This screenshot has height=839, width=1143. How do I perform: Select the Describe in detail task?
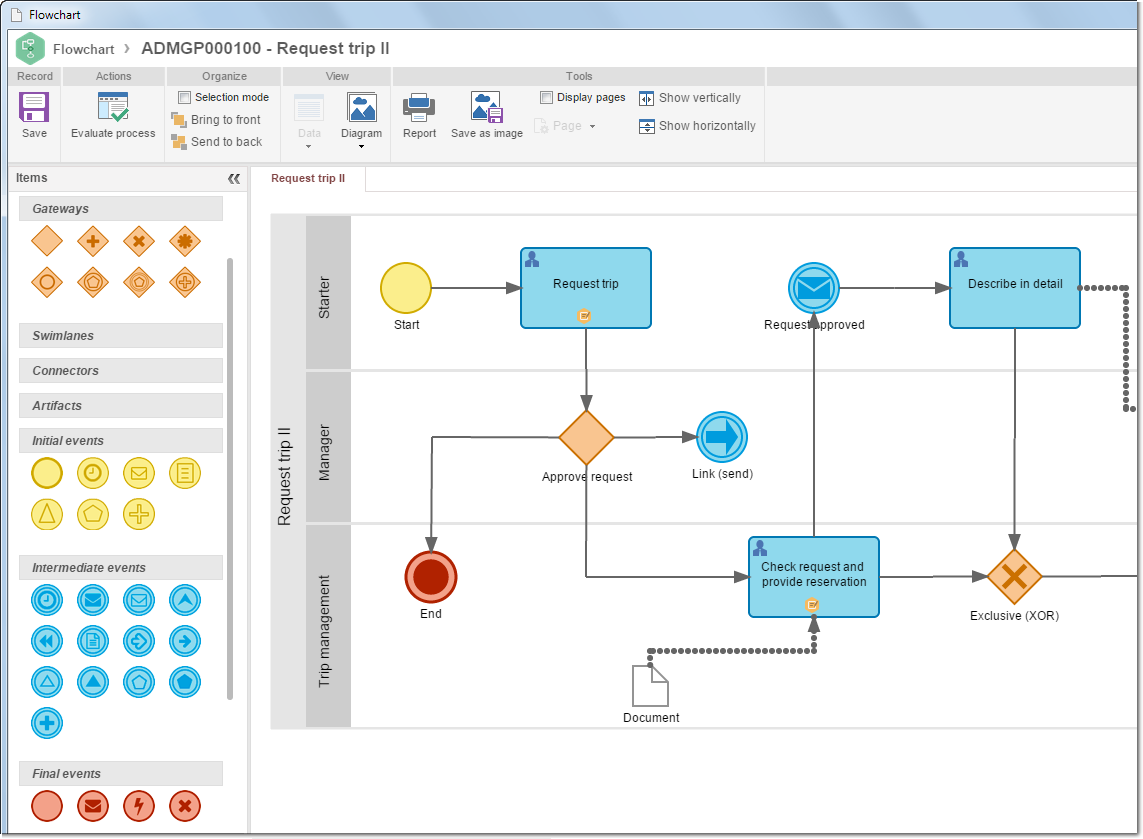pyautogui.click(x=1015, y=288)
